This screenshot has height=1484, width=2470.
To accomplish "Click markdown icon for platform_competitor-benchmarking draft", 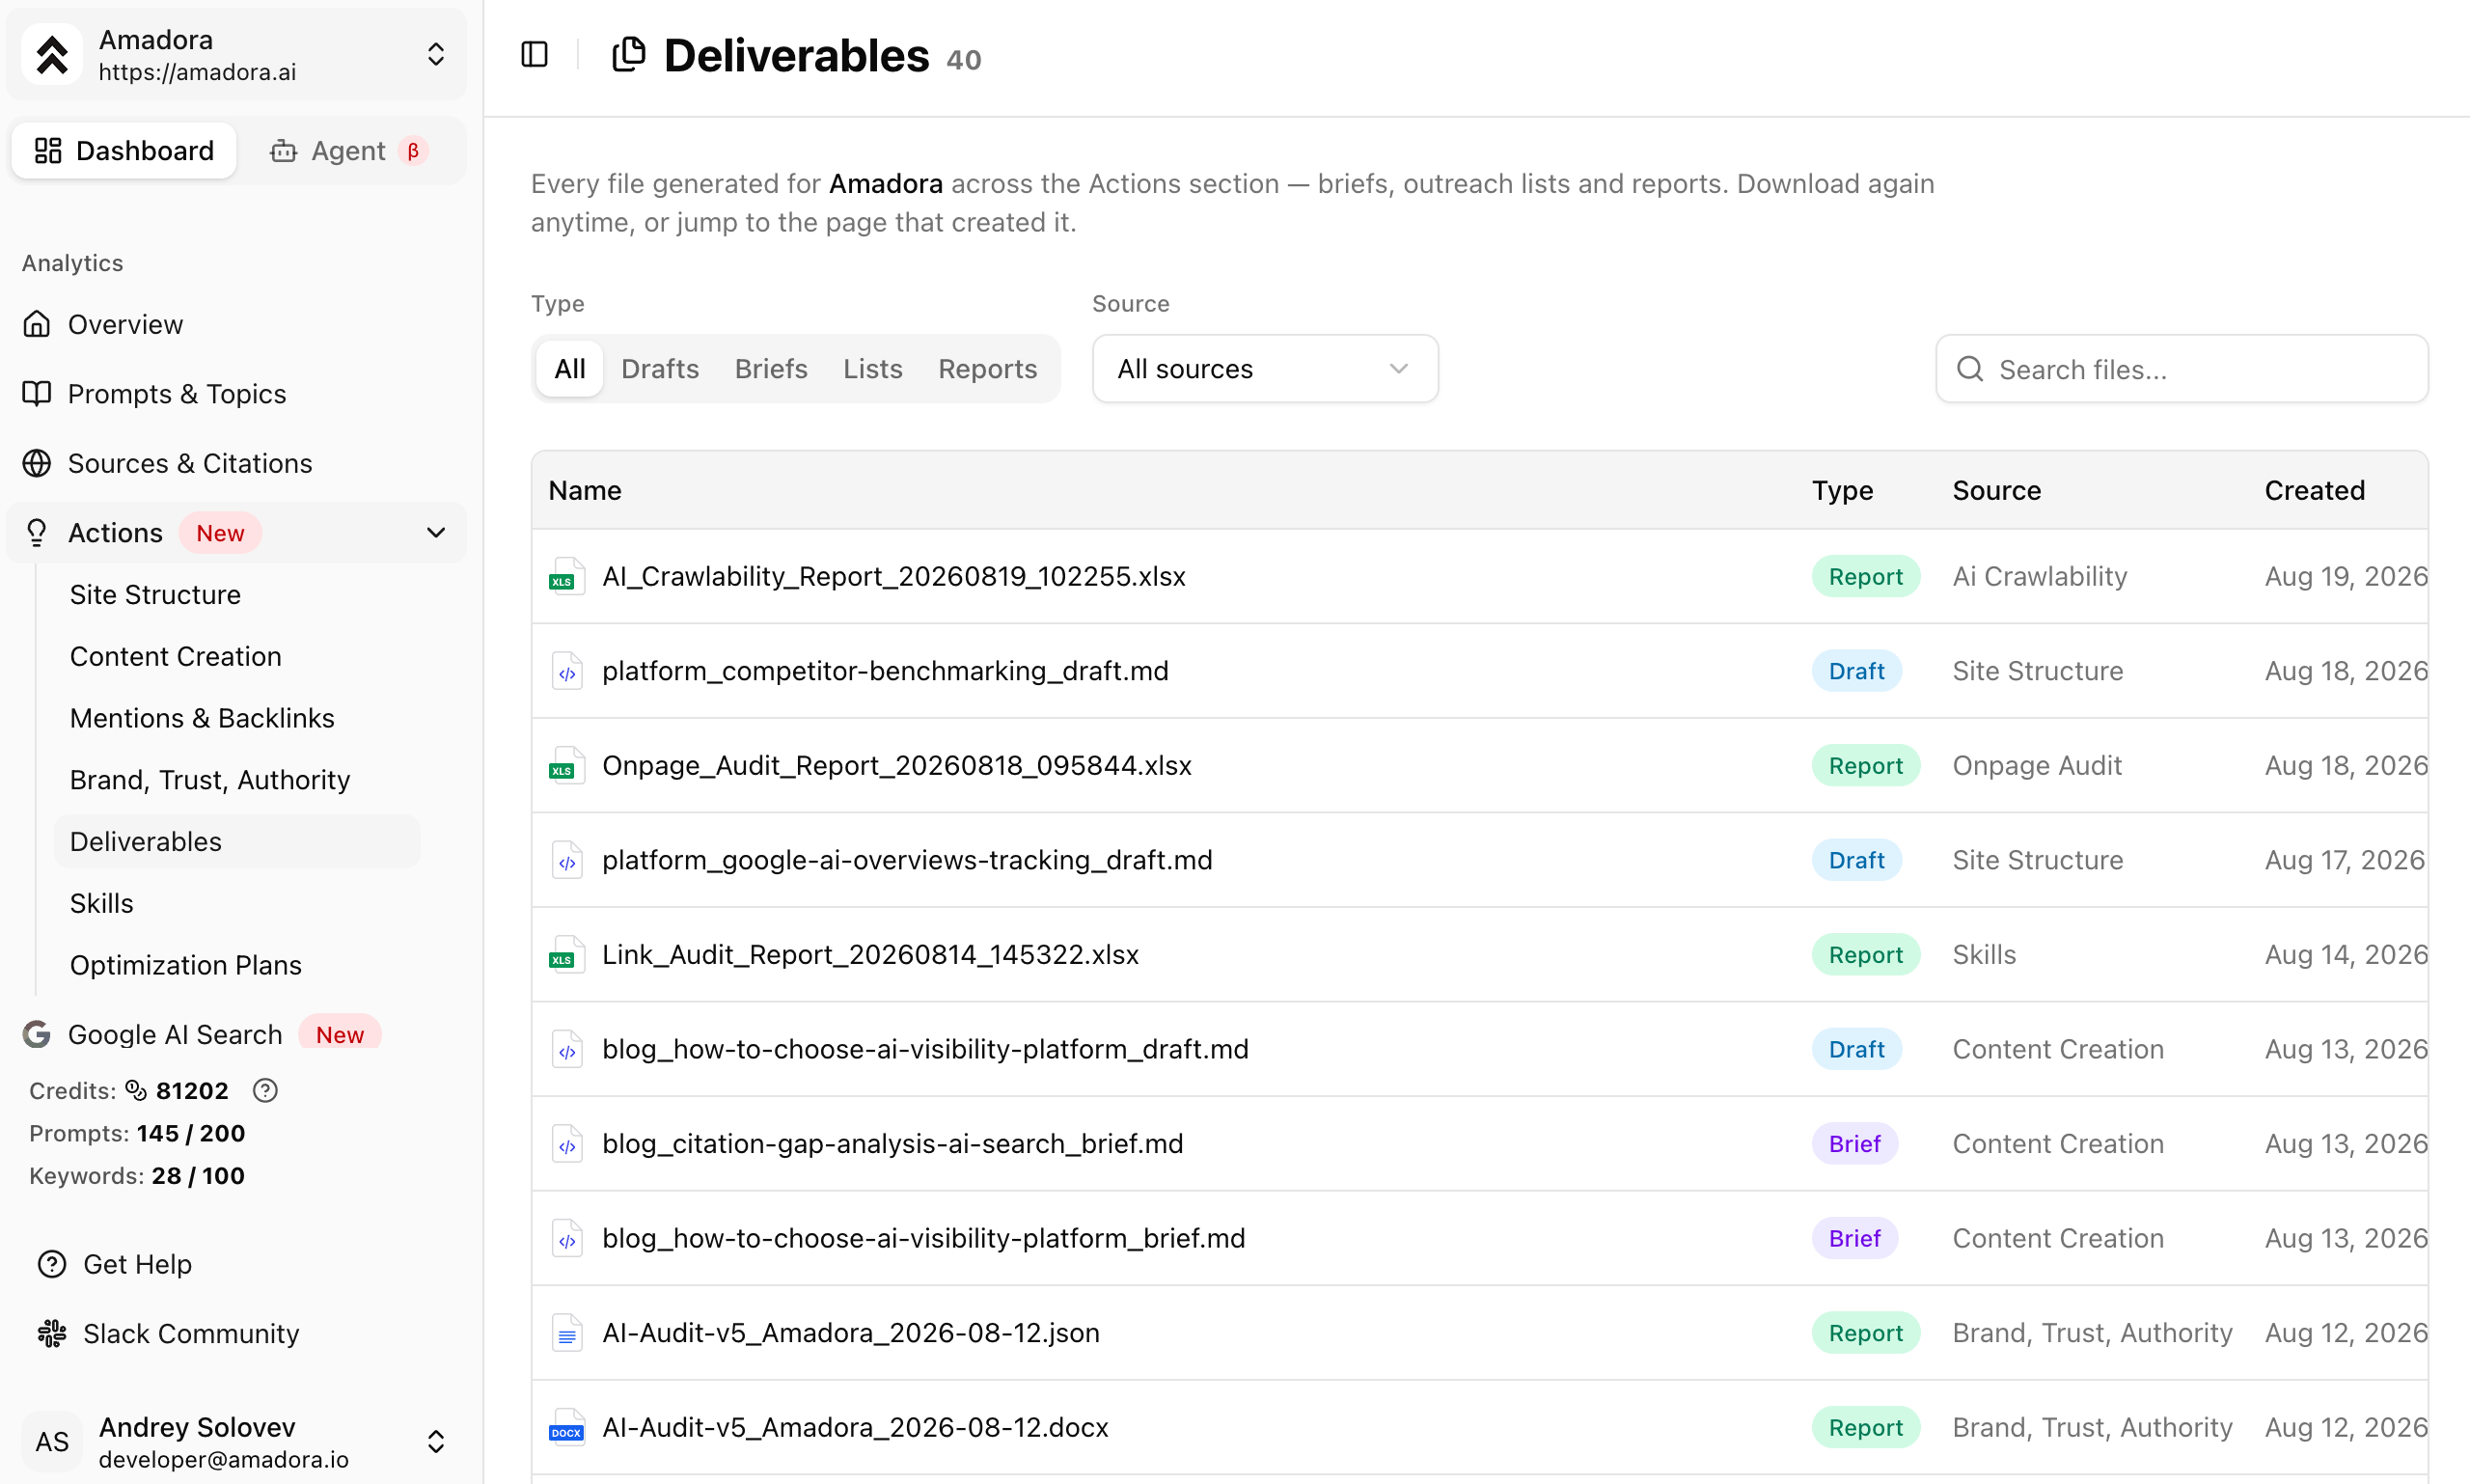I will click(567, 671).
